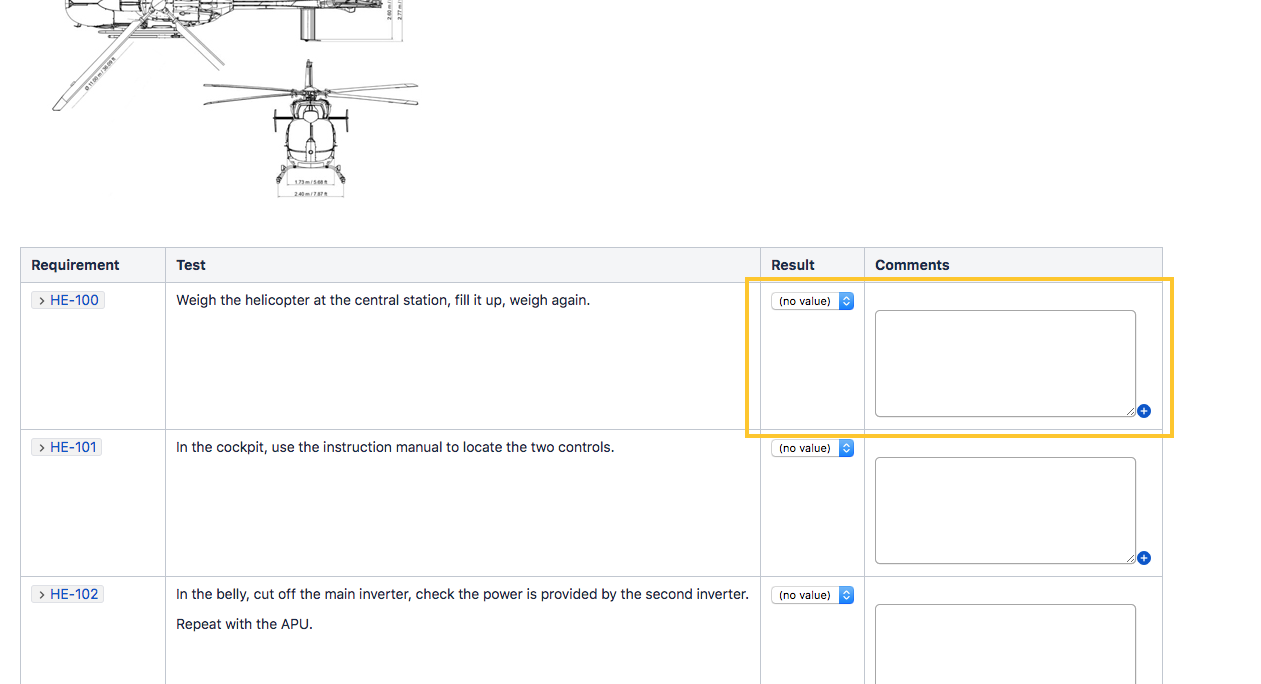Image resolution: width=1261 pixels, height=684 pixels.
Task: Focus the Comments text area for HE-102
Action: pos(1004,645)
